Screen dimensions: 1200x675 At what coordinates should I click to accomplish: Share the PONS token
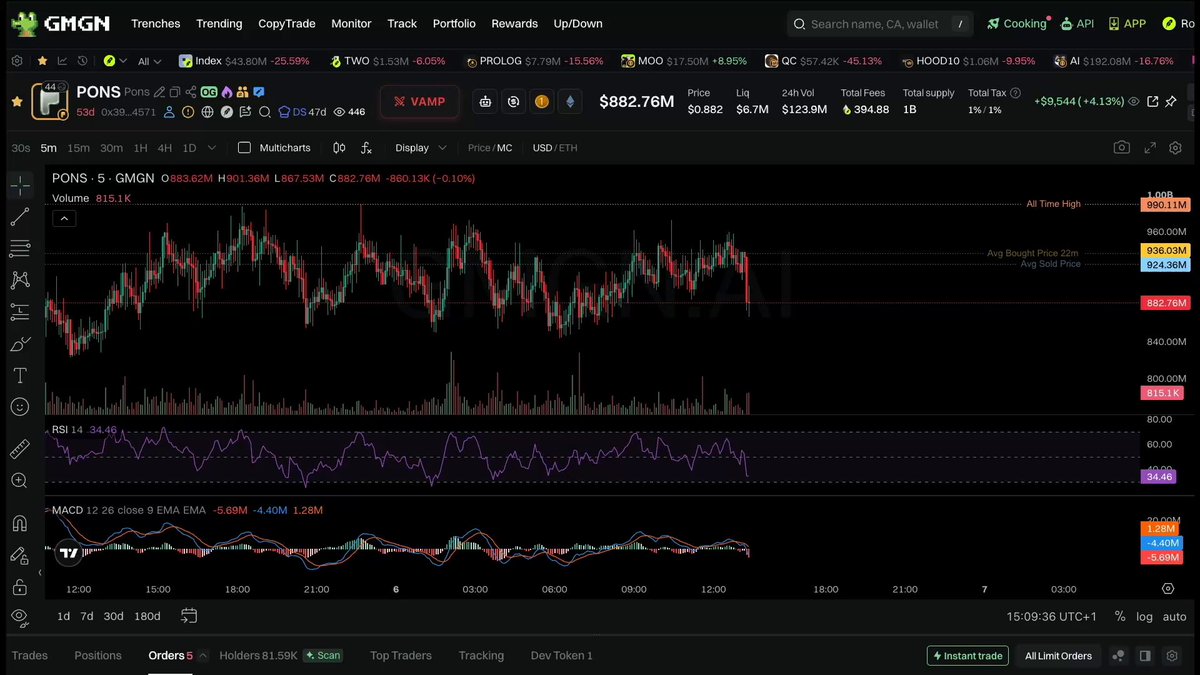[191, 92]
